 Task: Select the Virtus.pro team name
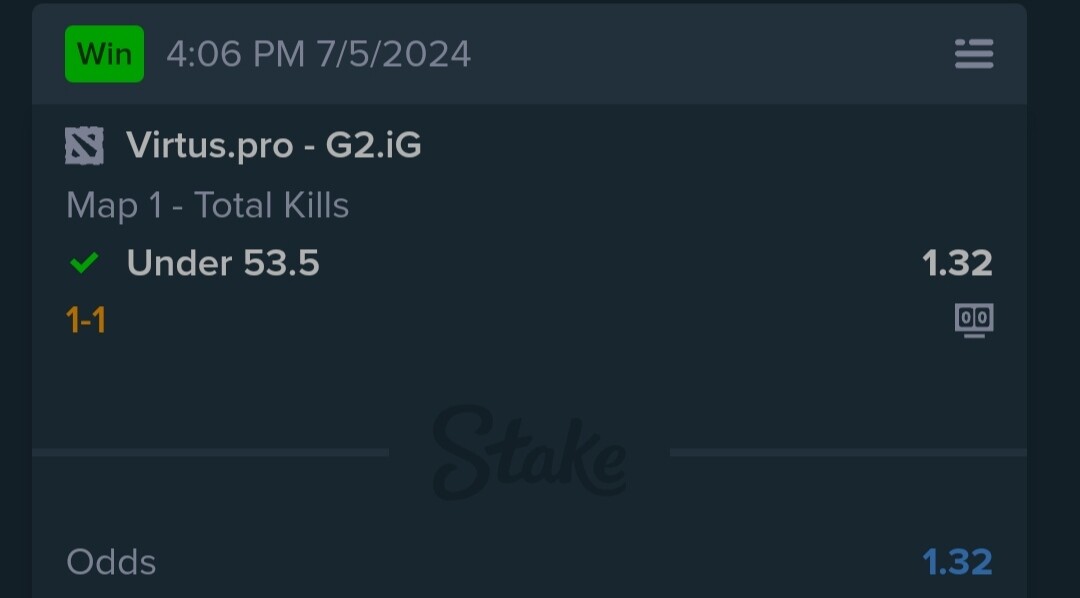[209, 145]
